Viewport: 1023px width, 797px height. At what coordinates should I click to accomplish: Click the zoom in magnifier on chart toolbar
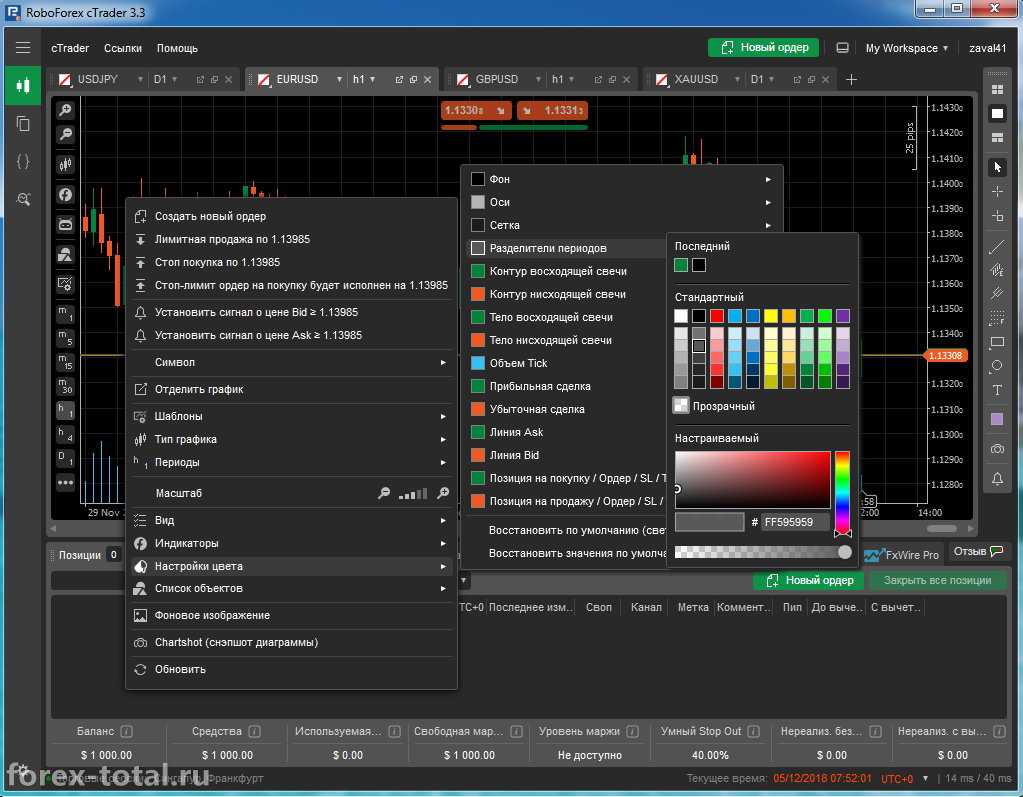(65, 110)
